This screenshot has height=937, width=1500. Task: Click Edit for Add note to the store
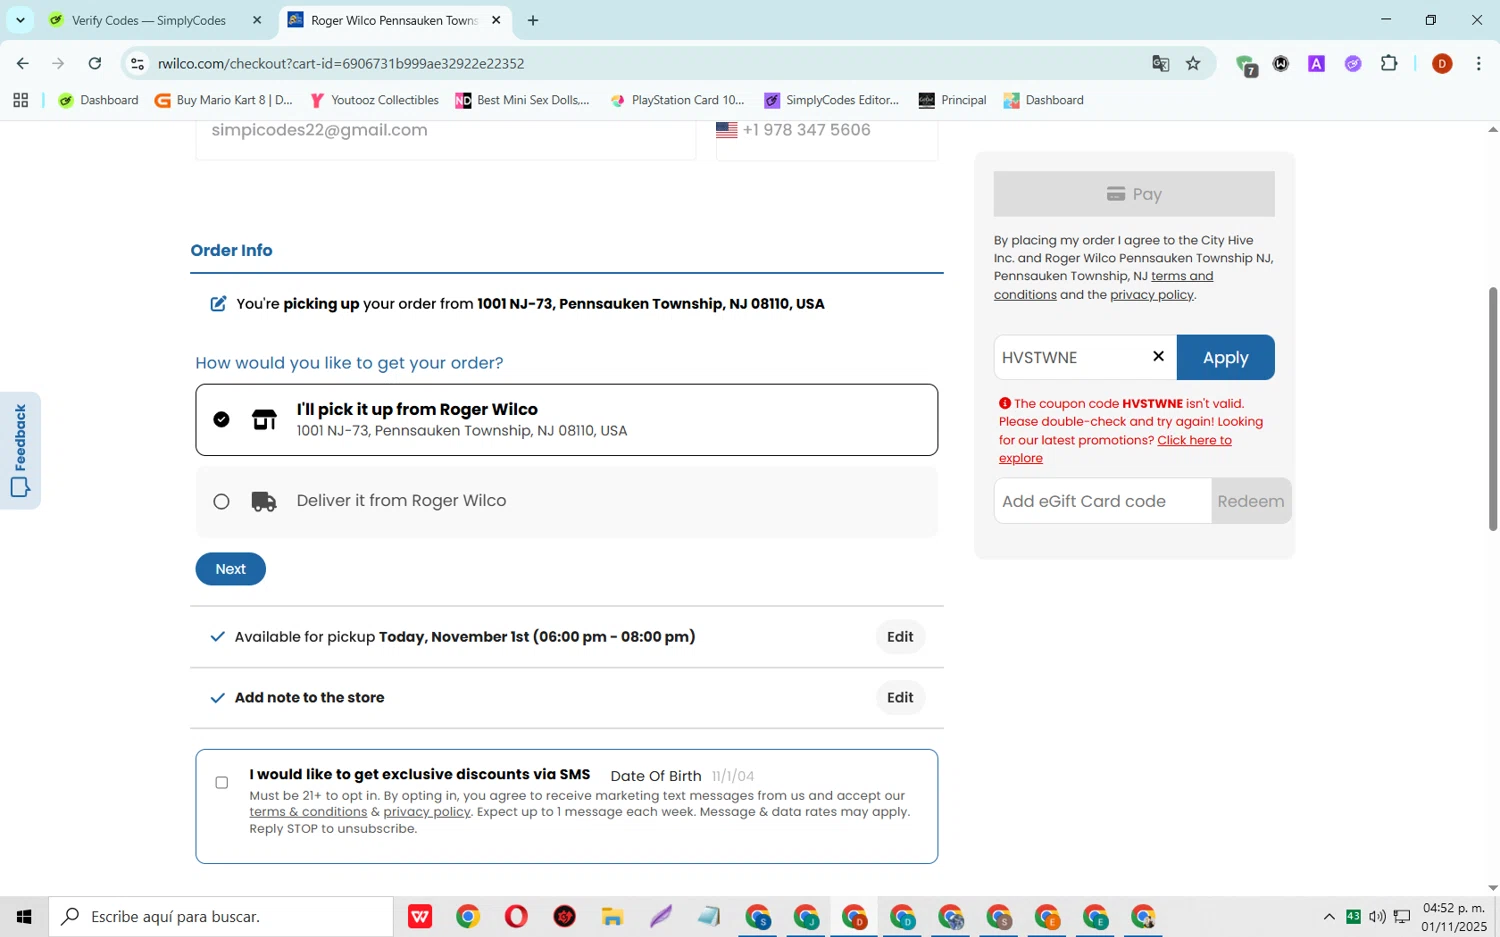(900, 698)
